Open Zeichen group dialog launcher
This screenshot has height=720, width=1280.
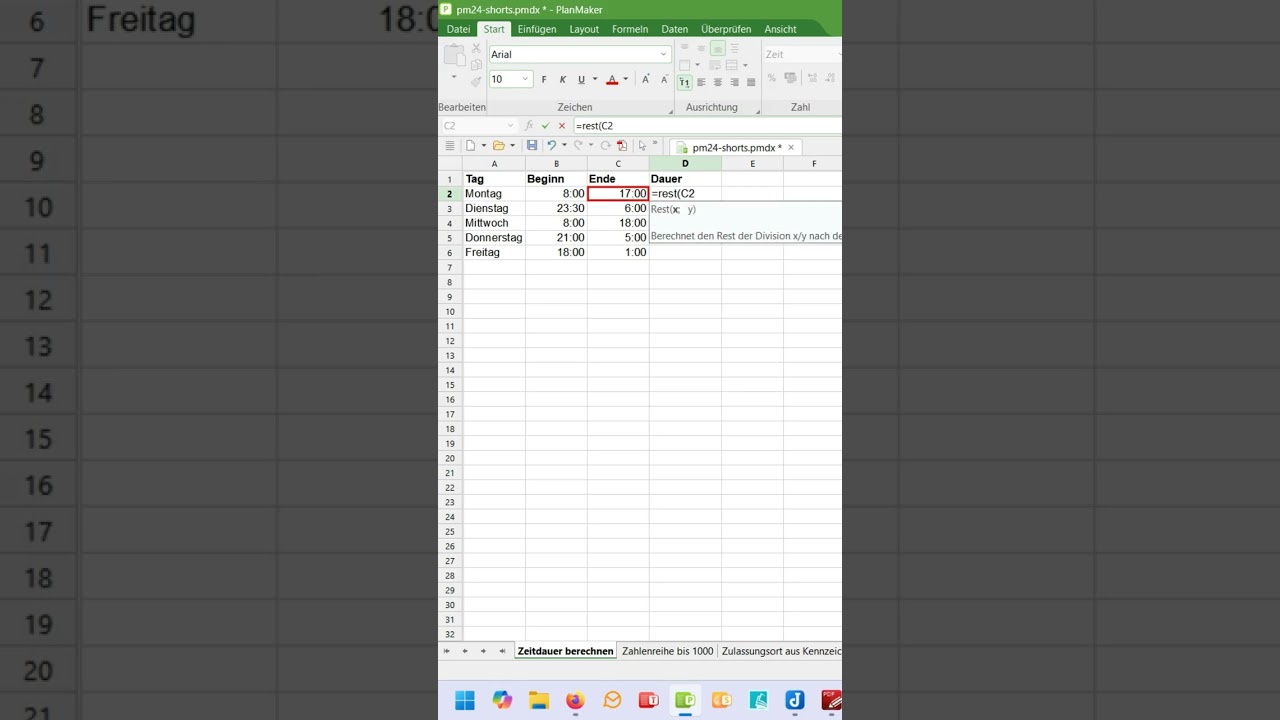(x=671, y=112)
